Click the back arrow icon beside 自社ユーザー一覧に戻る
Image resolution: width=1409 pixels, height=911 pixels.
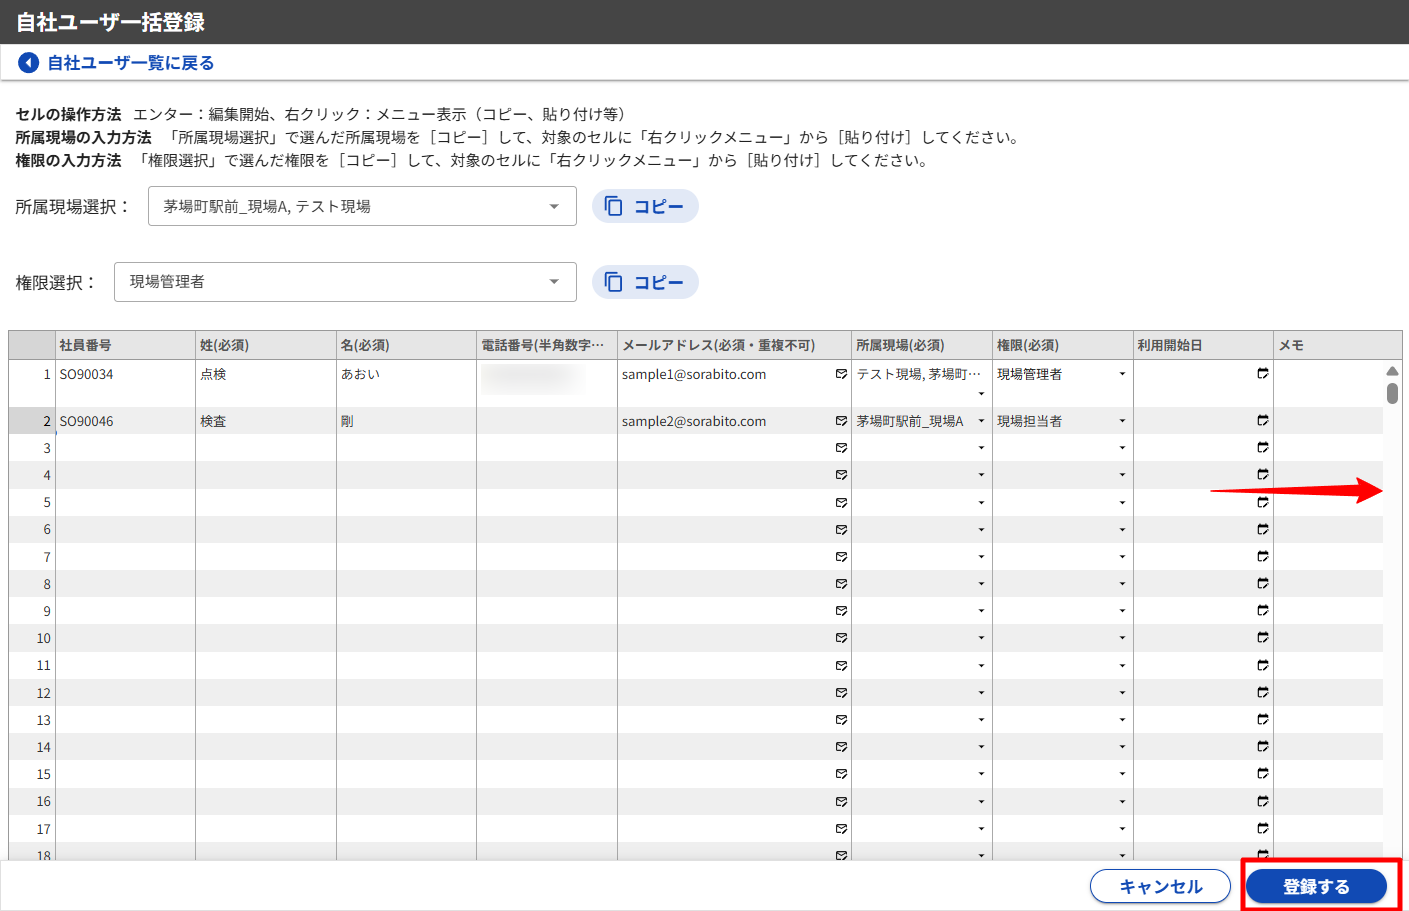click(29, 63)
